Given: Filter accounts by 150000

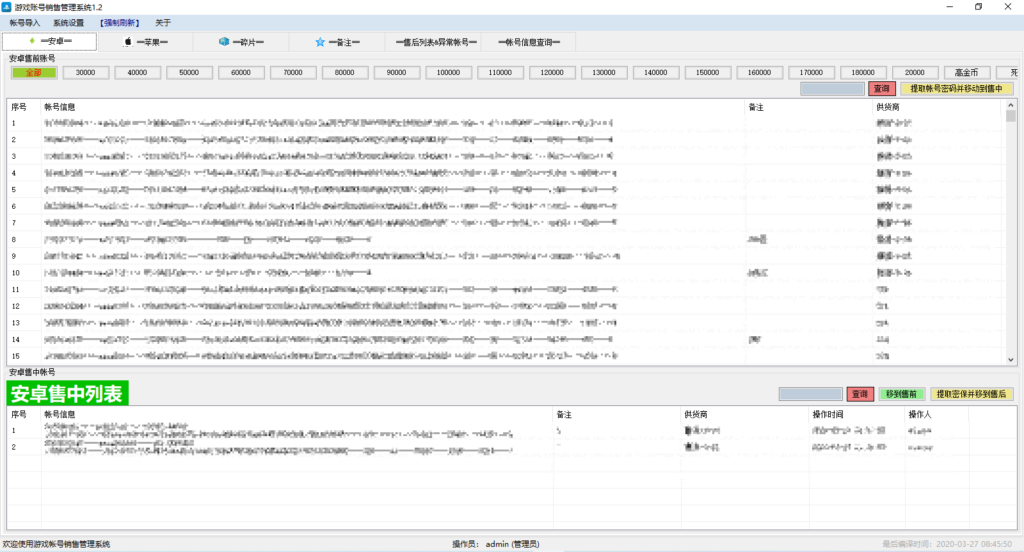Looking at the screenshot, I should pos(707,73).
